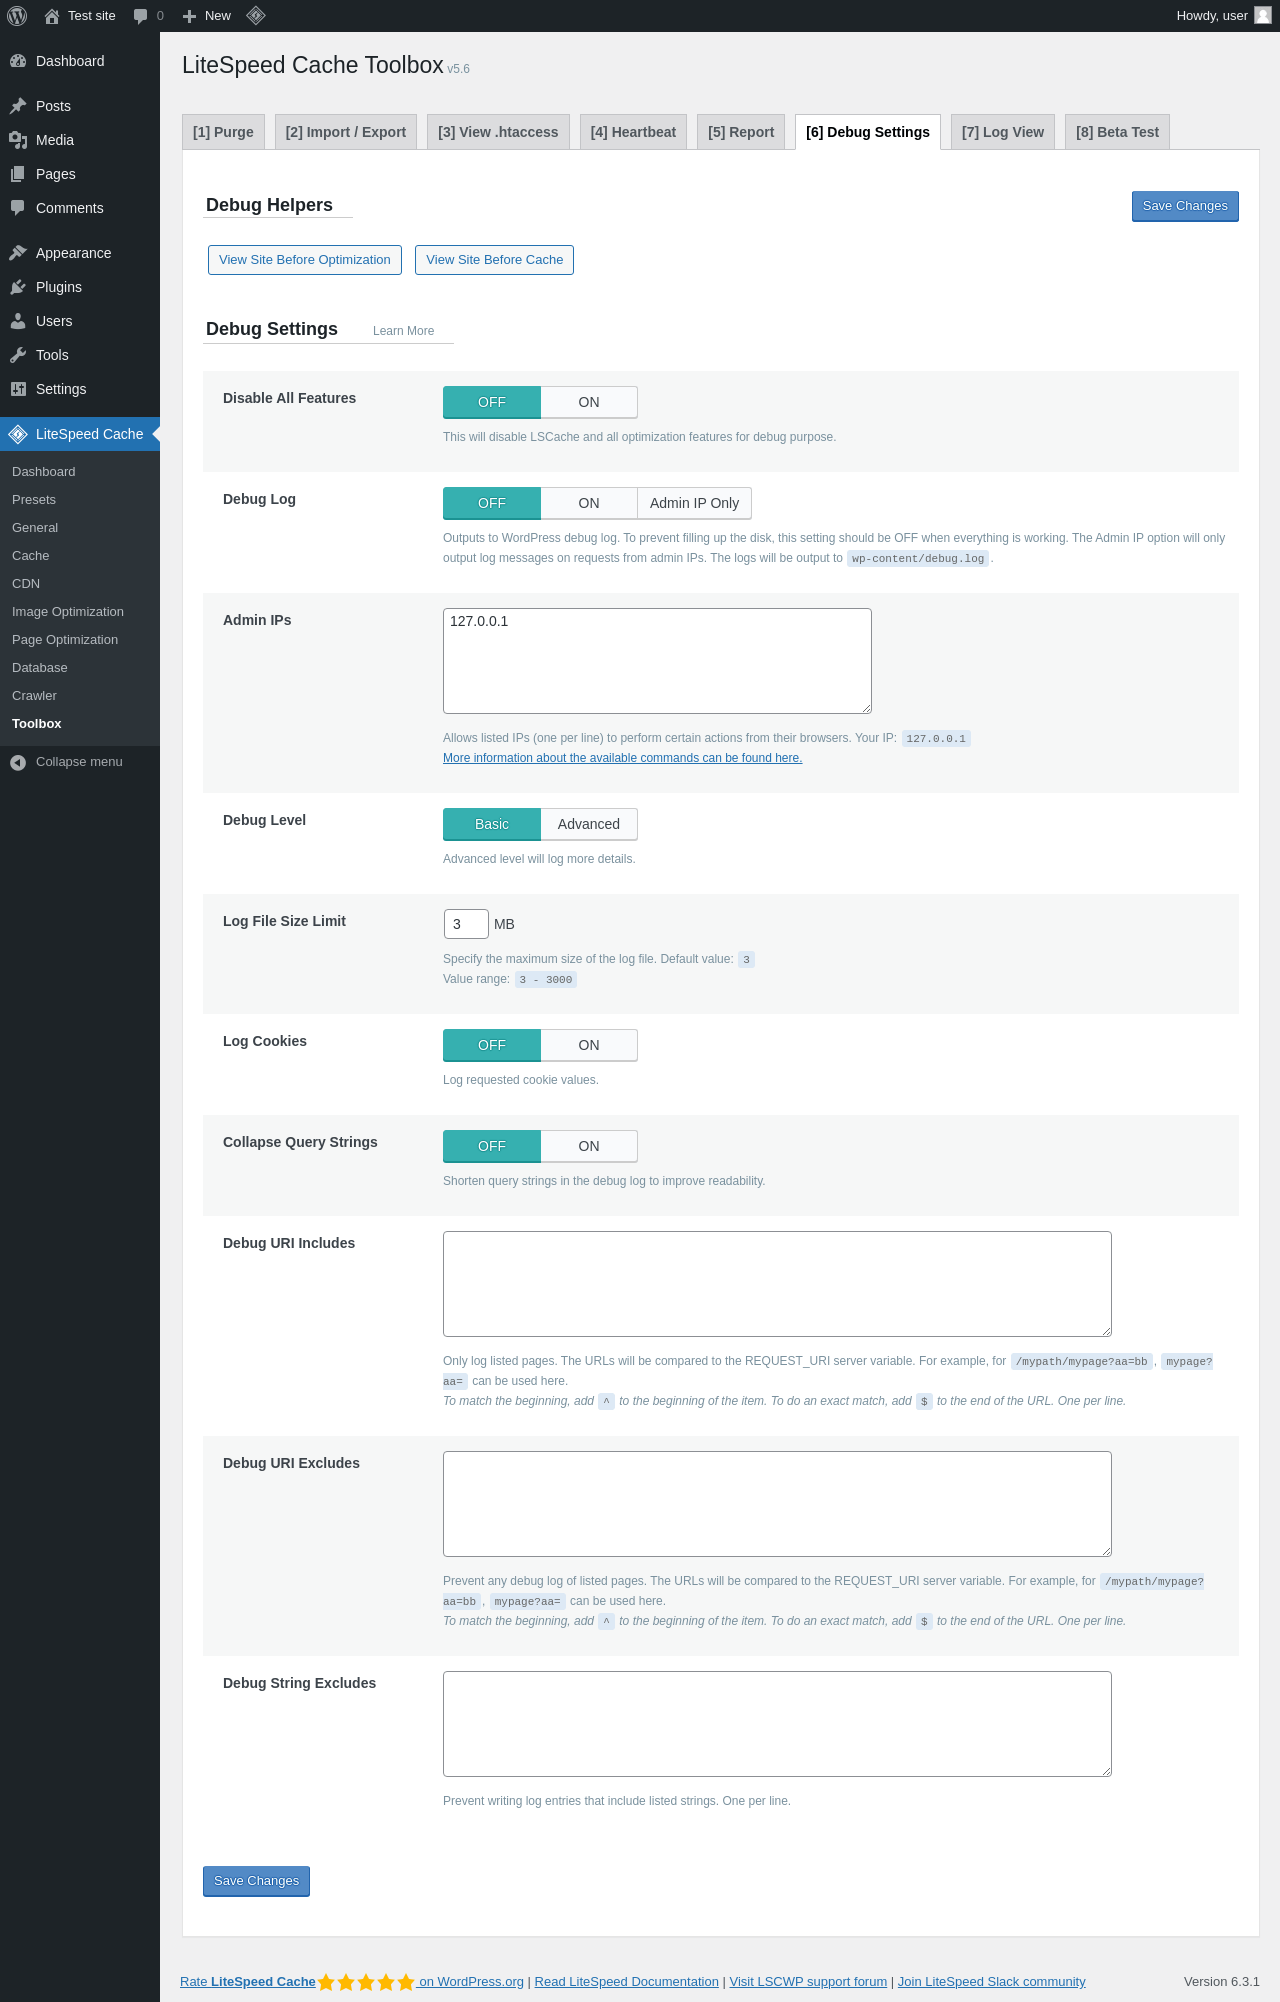The image size is (1280, 2002).
Task: Click the Debug String Excludes text area
Action: click(x=777, y=1724)
